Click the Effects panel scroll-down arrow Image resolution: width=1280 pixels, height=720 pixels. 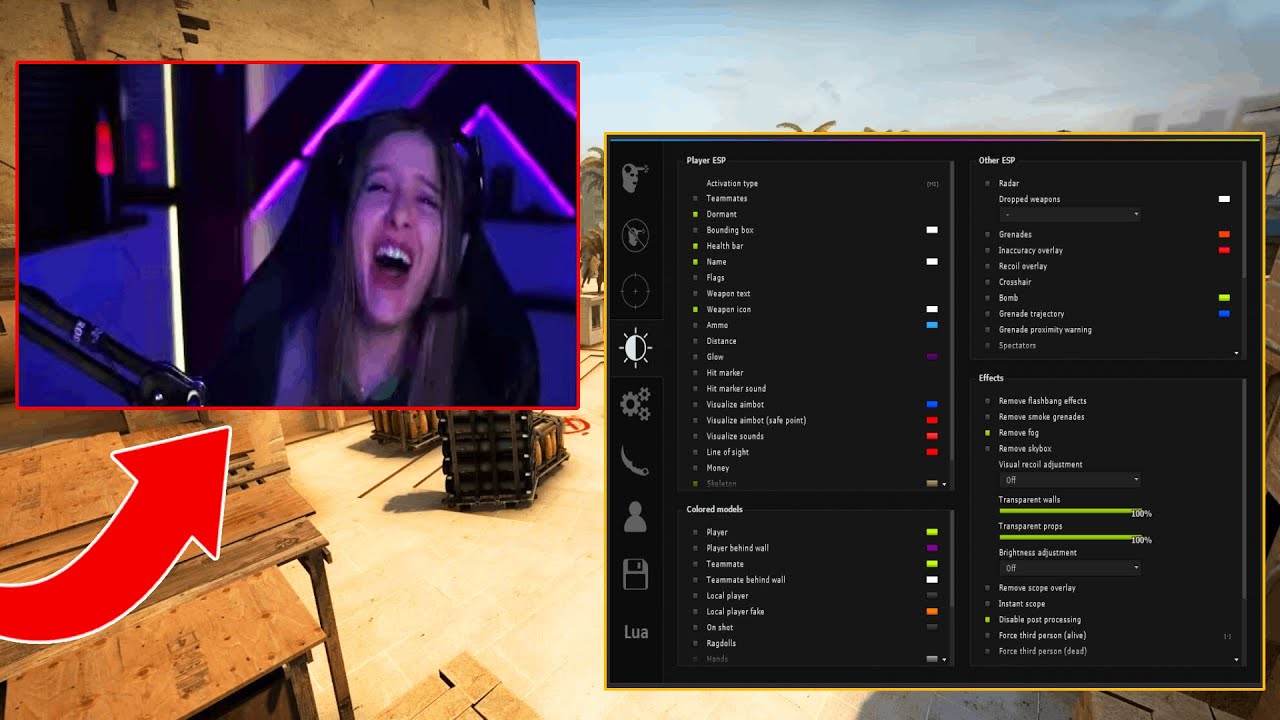point(1237,660)
